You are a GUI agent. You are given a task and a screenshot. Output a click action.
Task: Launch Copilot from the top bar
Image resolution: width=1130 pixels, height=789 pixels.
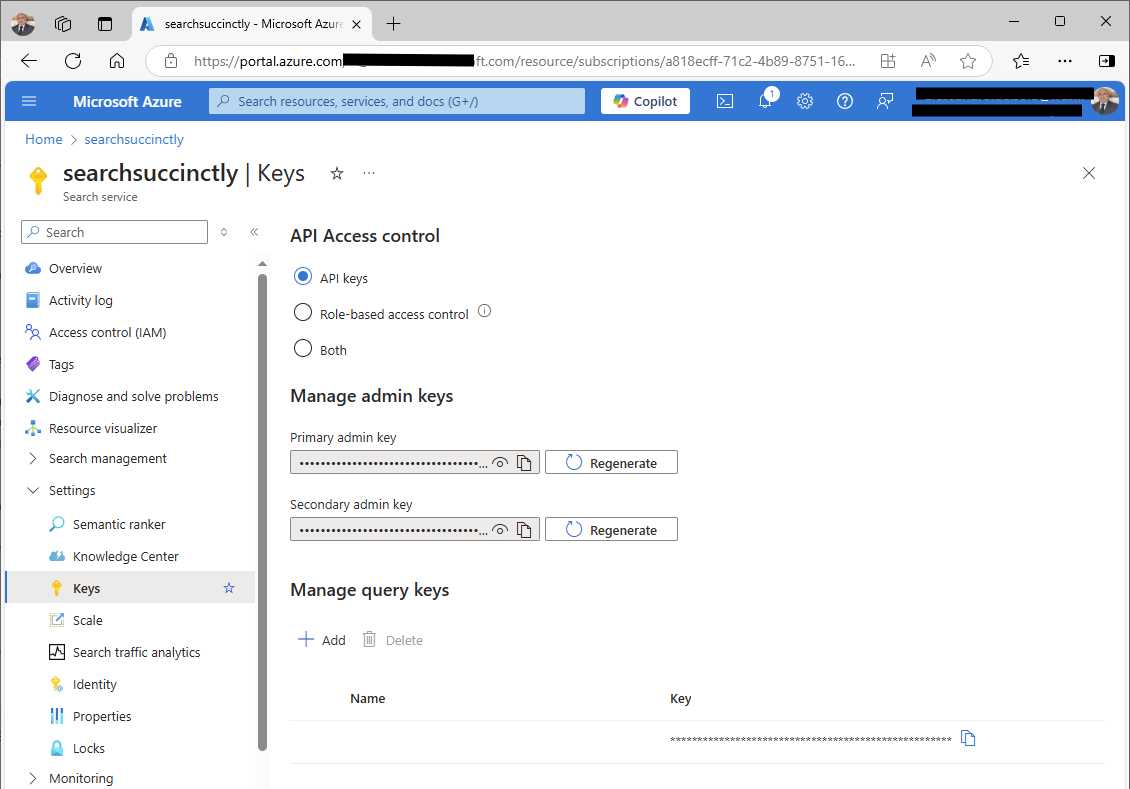click(x=645, y=100)
